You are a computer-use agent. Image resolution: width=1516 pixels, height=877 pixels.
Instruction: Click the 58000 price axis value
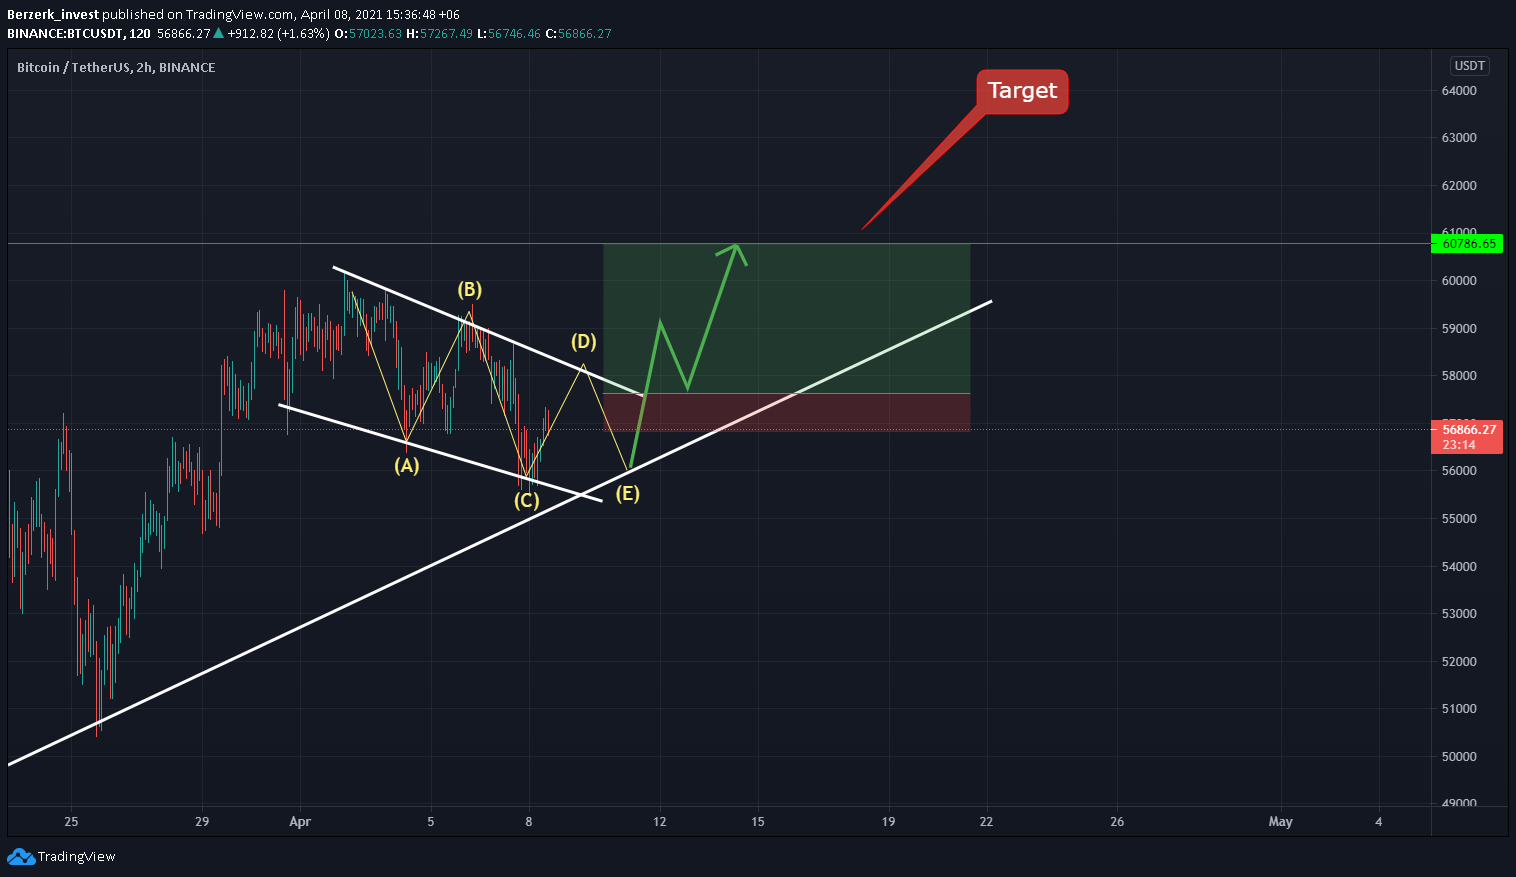coord(1459,376)
